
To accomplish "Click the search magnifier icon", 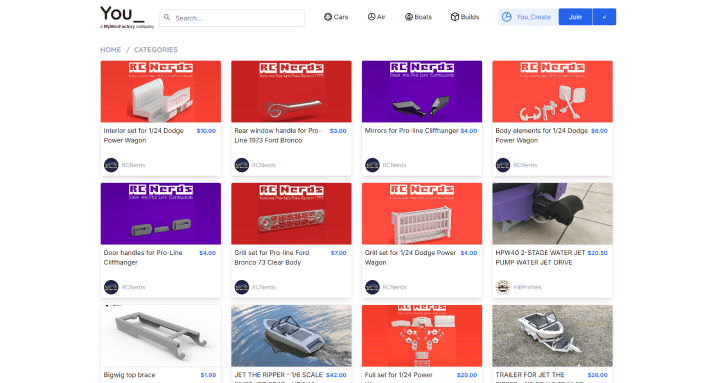I will (x=167, y=18).
